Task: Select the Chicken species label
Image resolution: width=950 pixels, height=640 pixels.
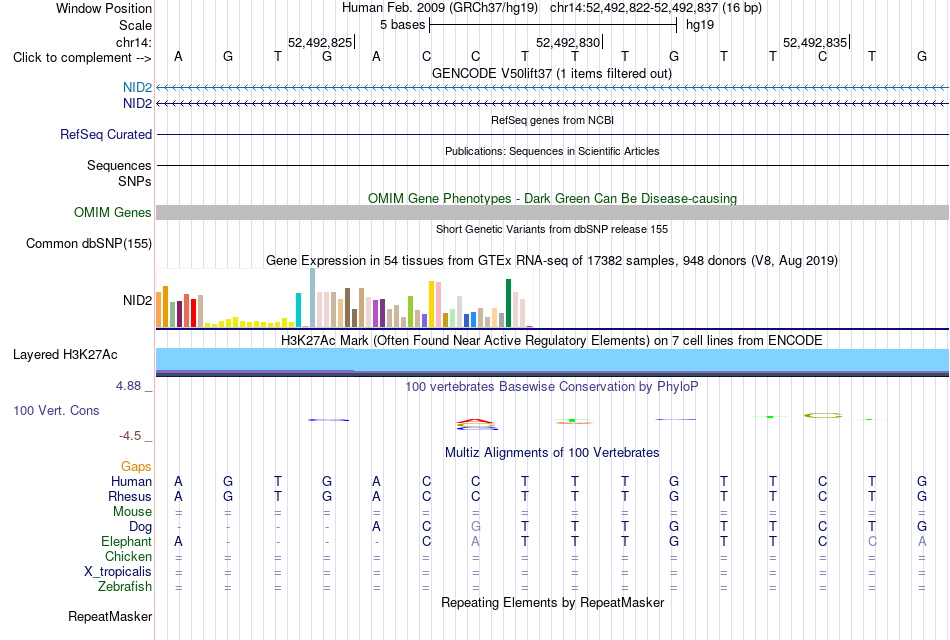Action: click(x=128, y=556)
